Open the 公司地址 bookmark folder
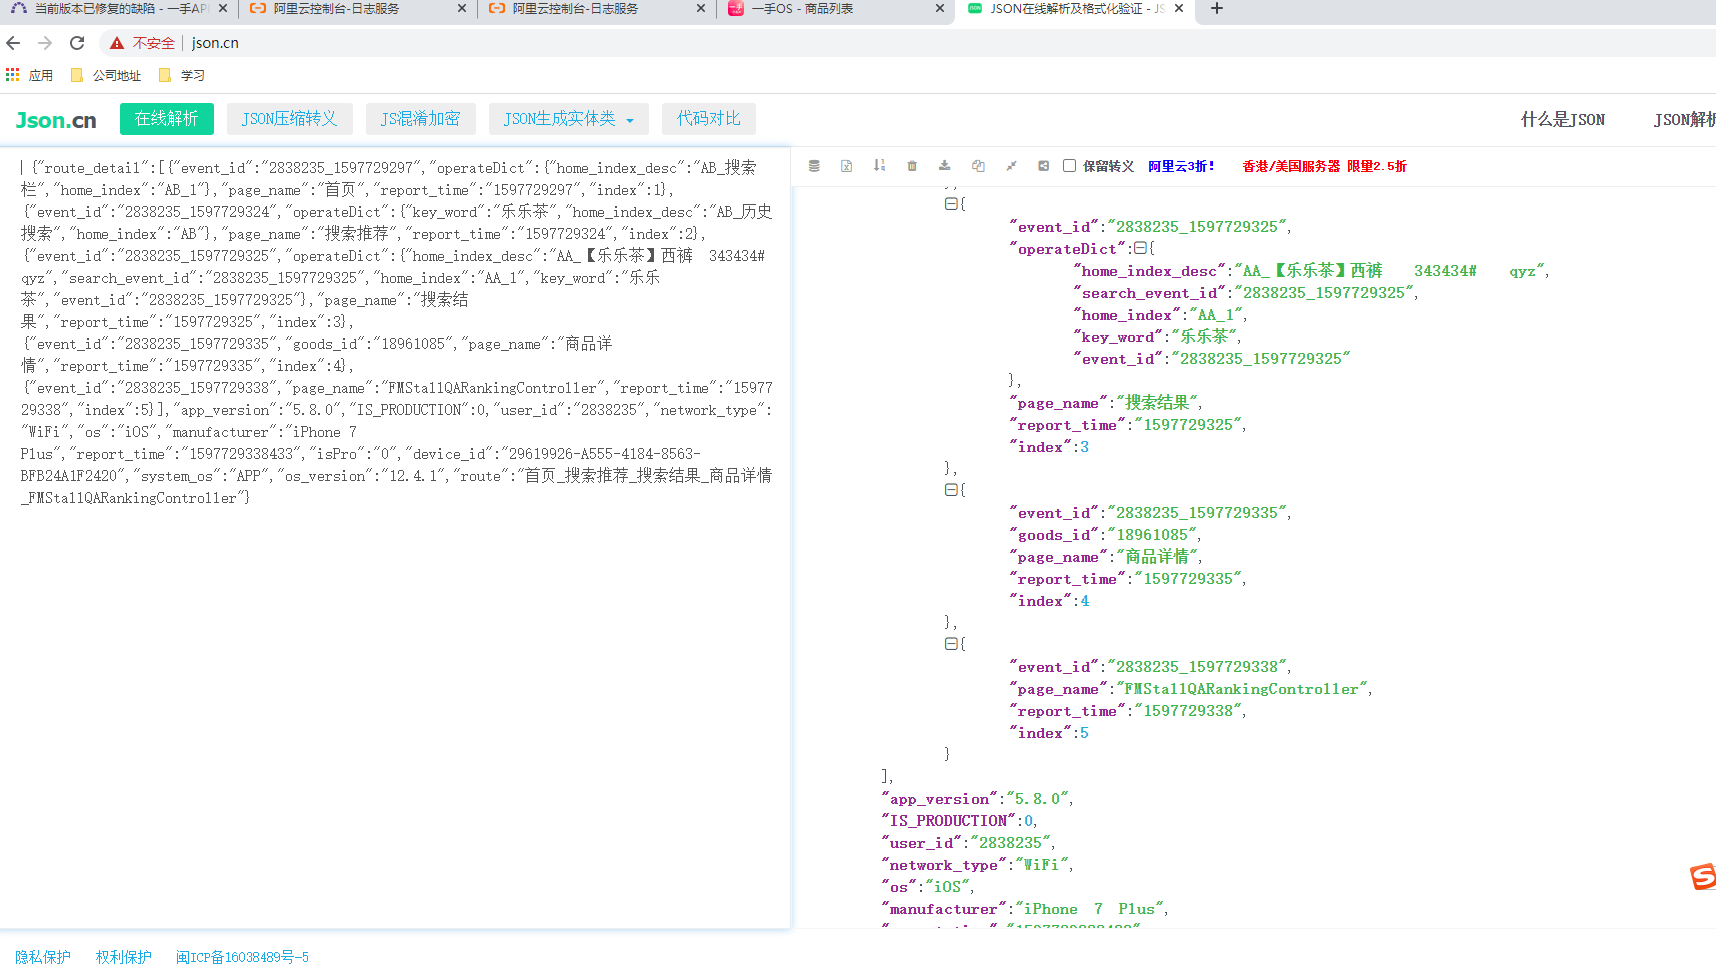This screenshot has width=1716, height=967. (106, 75)
